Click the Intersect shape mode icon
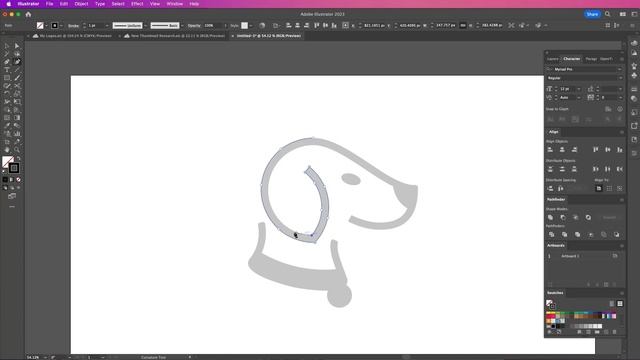Screen dimensions: 640x360 (576, 218)
